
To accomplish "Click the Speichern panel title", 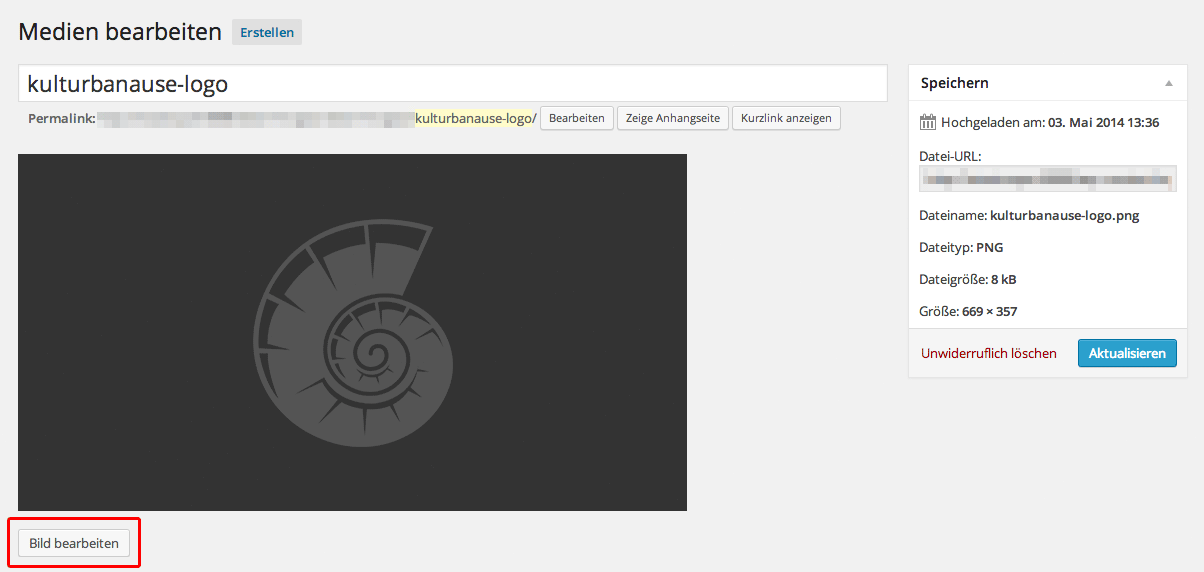I will 954,83.
